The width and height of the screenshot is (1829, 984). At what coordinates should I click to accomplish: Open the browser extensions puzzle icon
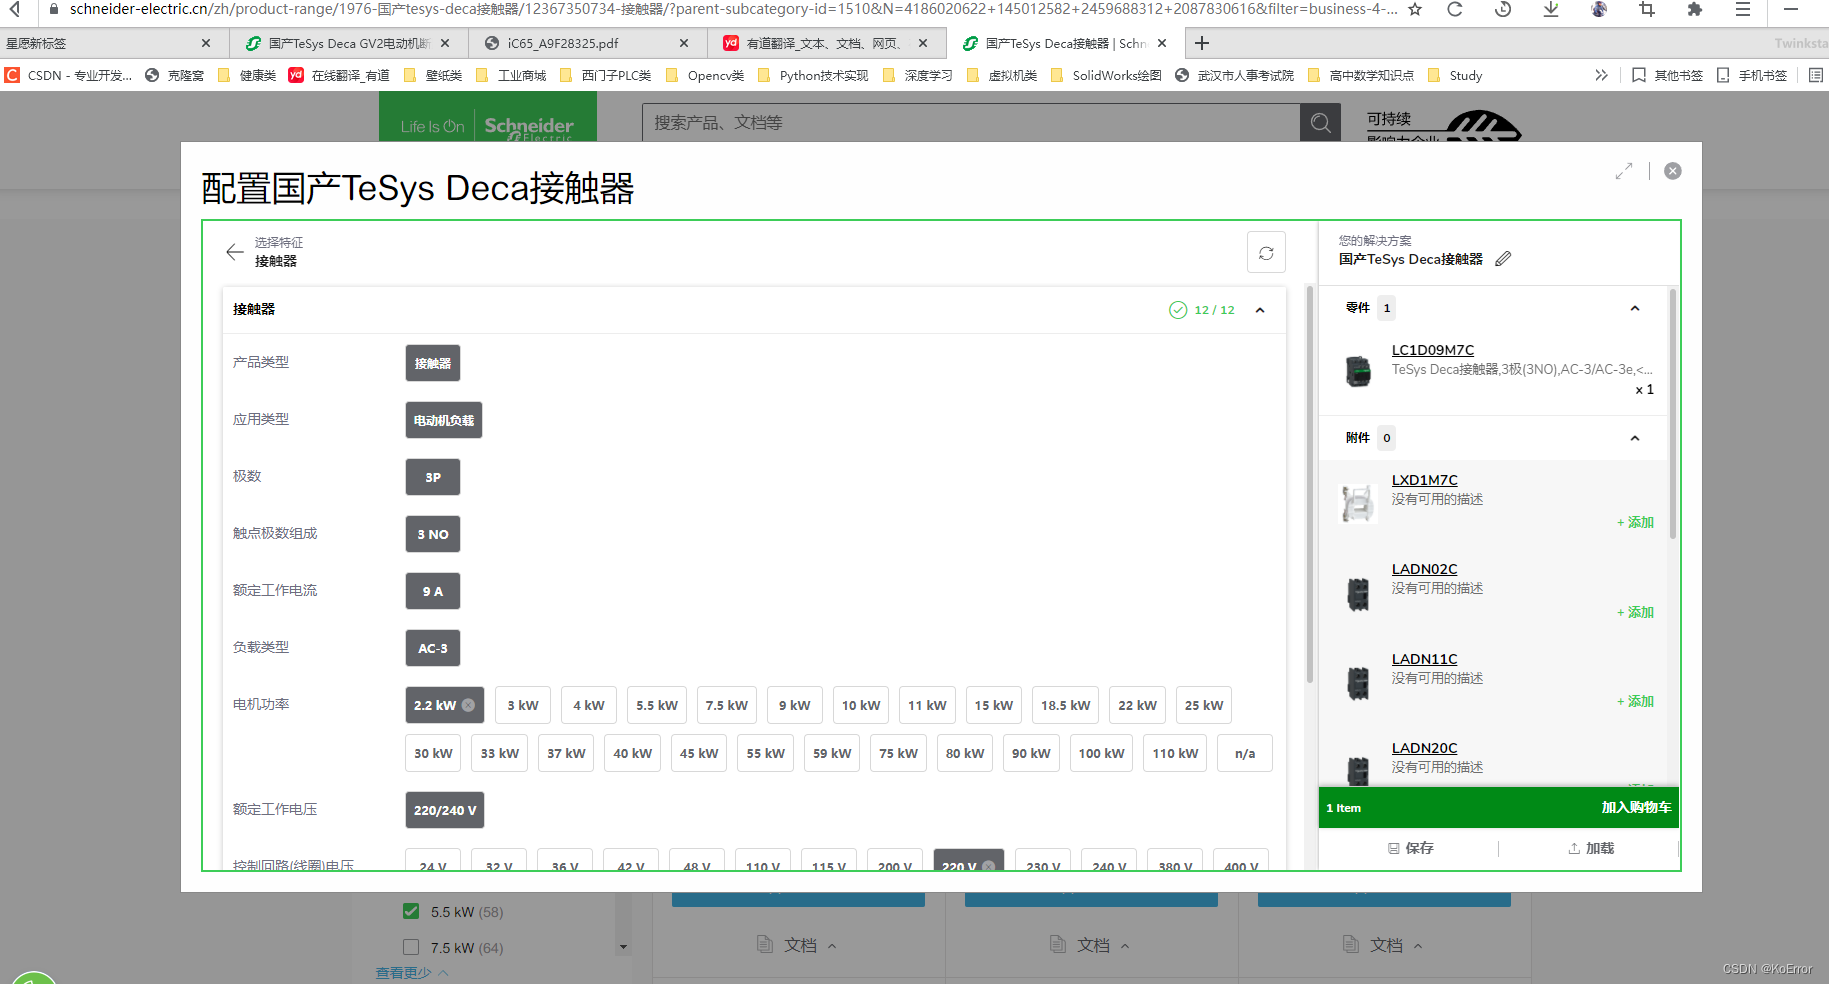coord(1694,9)
